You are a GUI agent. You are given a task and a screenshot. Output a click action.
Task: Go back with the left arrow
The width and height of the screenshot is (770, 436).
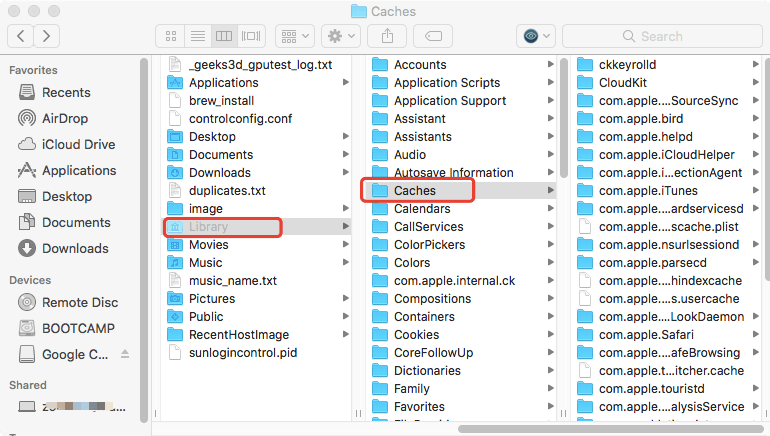(21, 36)
